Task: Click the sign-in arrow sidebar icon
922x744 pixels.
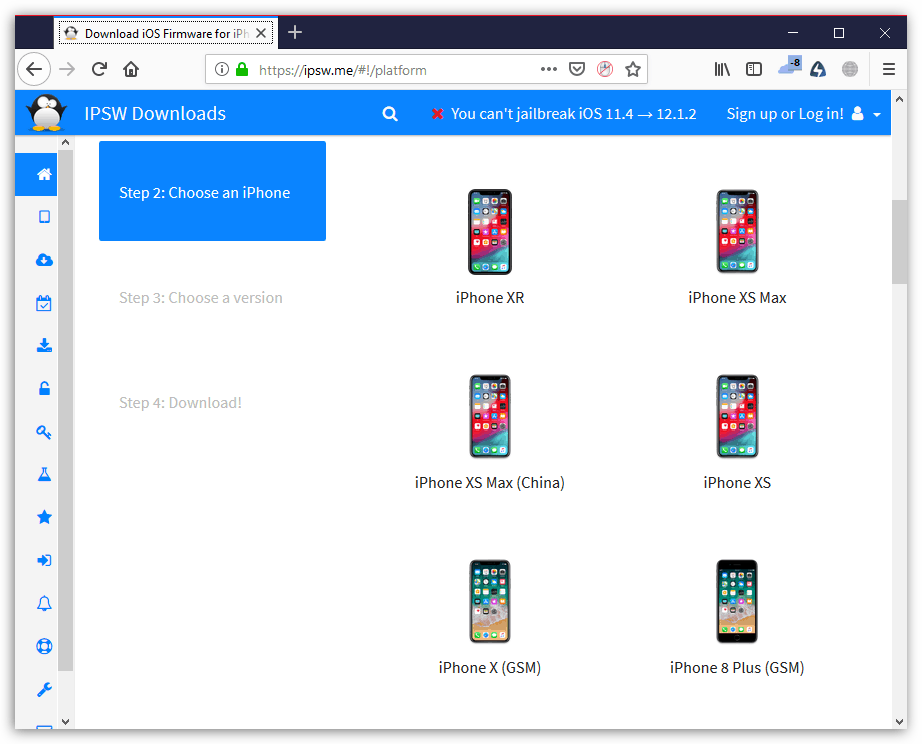Action: tap(44, 560)
